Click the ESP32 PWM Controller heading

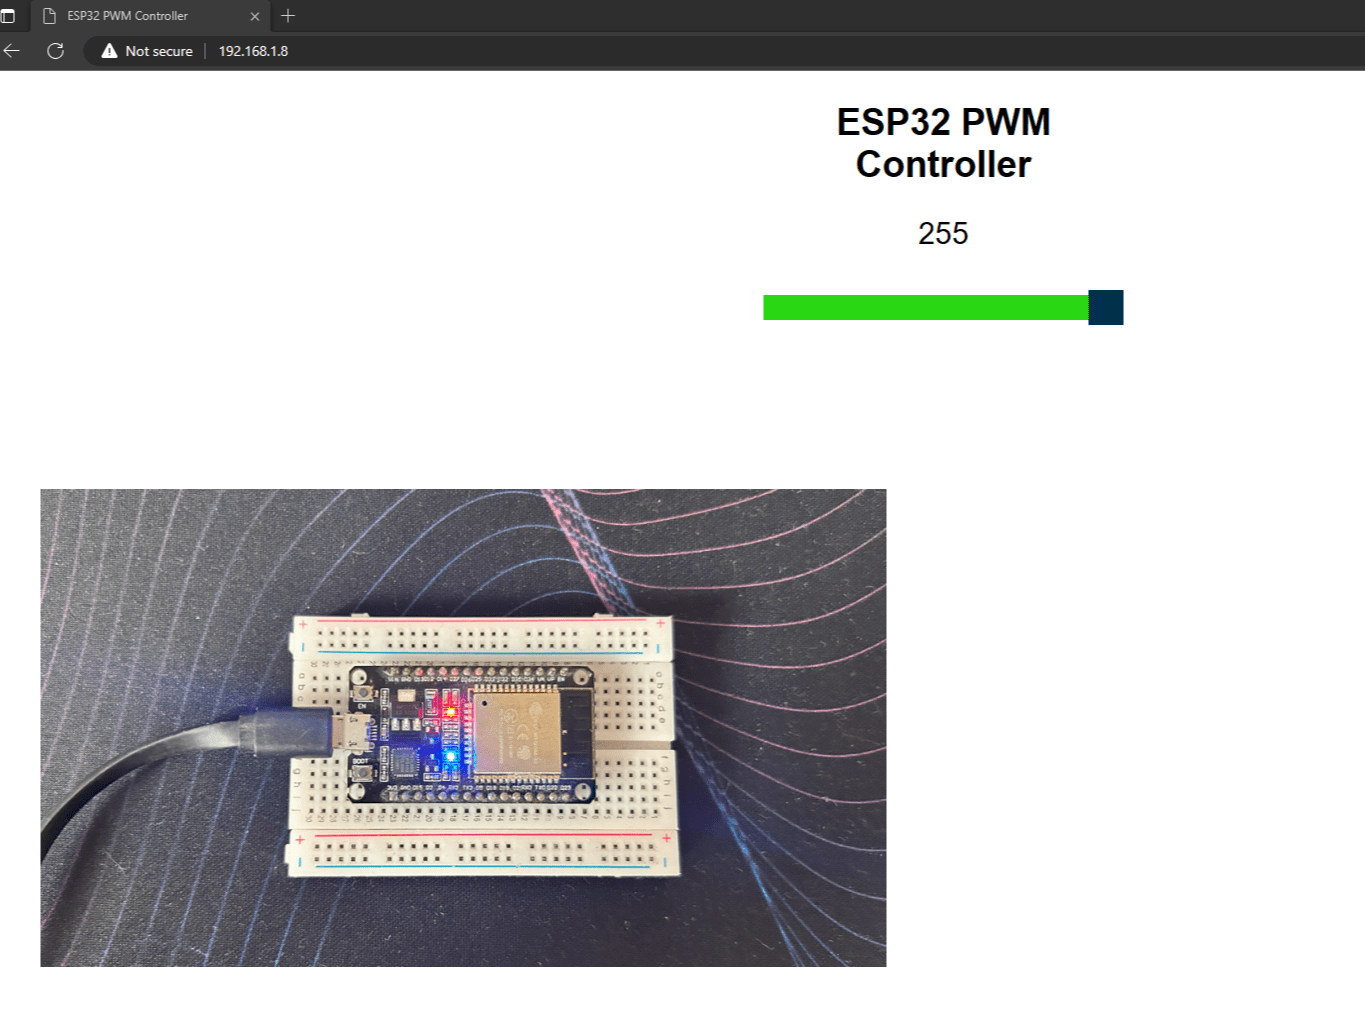[x=942, y=142]
